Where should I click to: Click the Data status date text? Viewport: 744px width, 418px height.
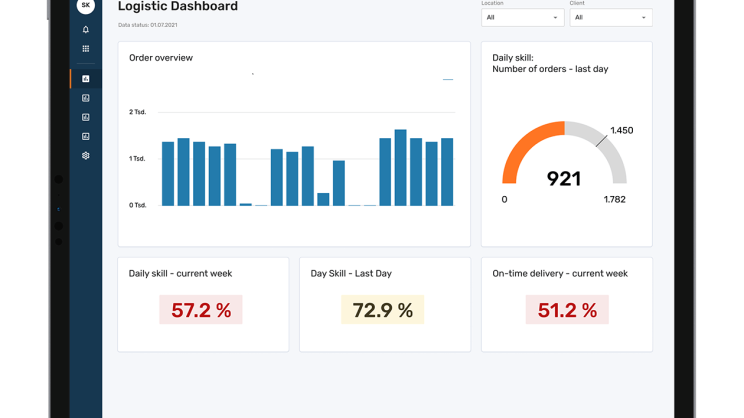(x=147, y=24)
